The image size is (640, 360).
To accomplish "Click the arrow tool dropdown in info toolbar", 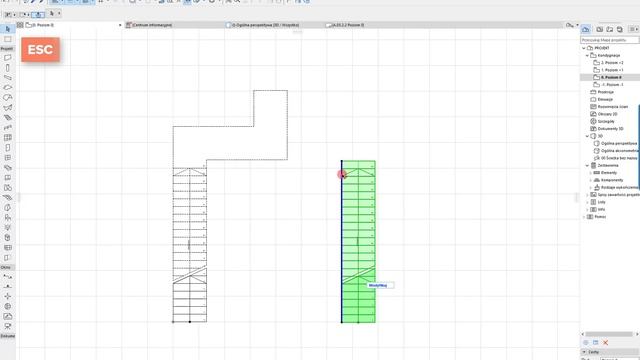I will 59,13.
